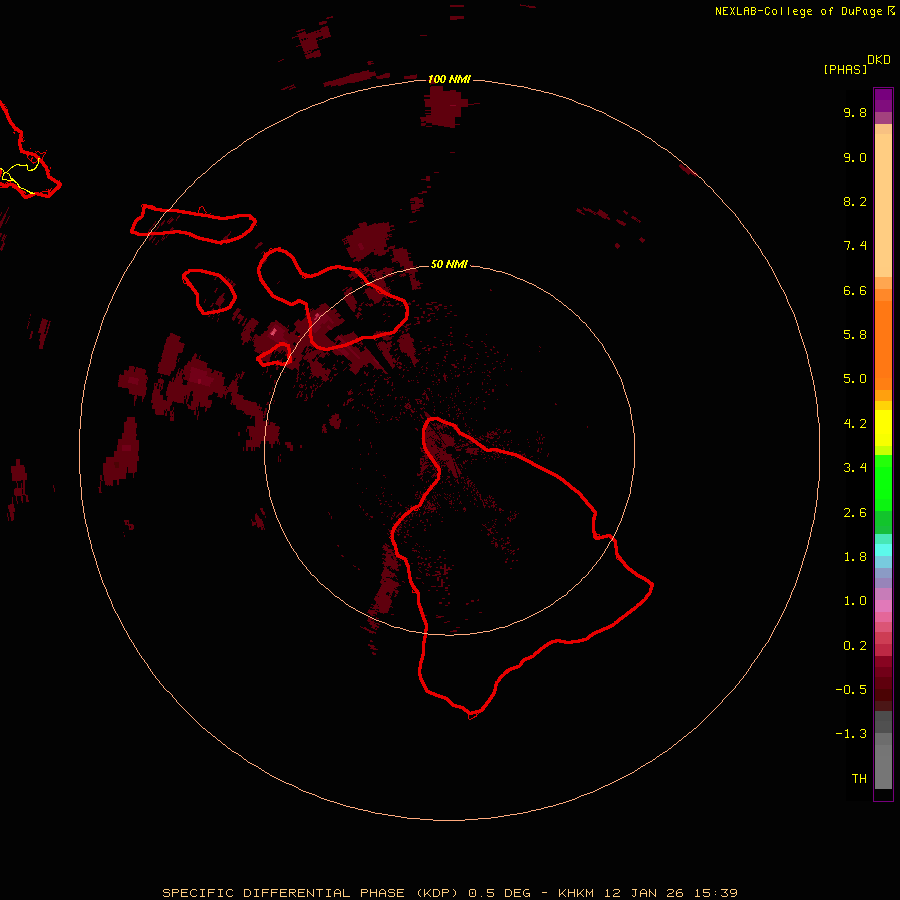Pick the peach segment of the color bar

click(x=883, y=204)
